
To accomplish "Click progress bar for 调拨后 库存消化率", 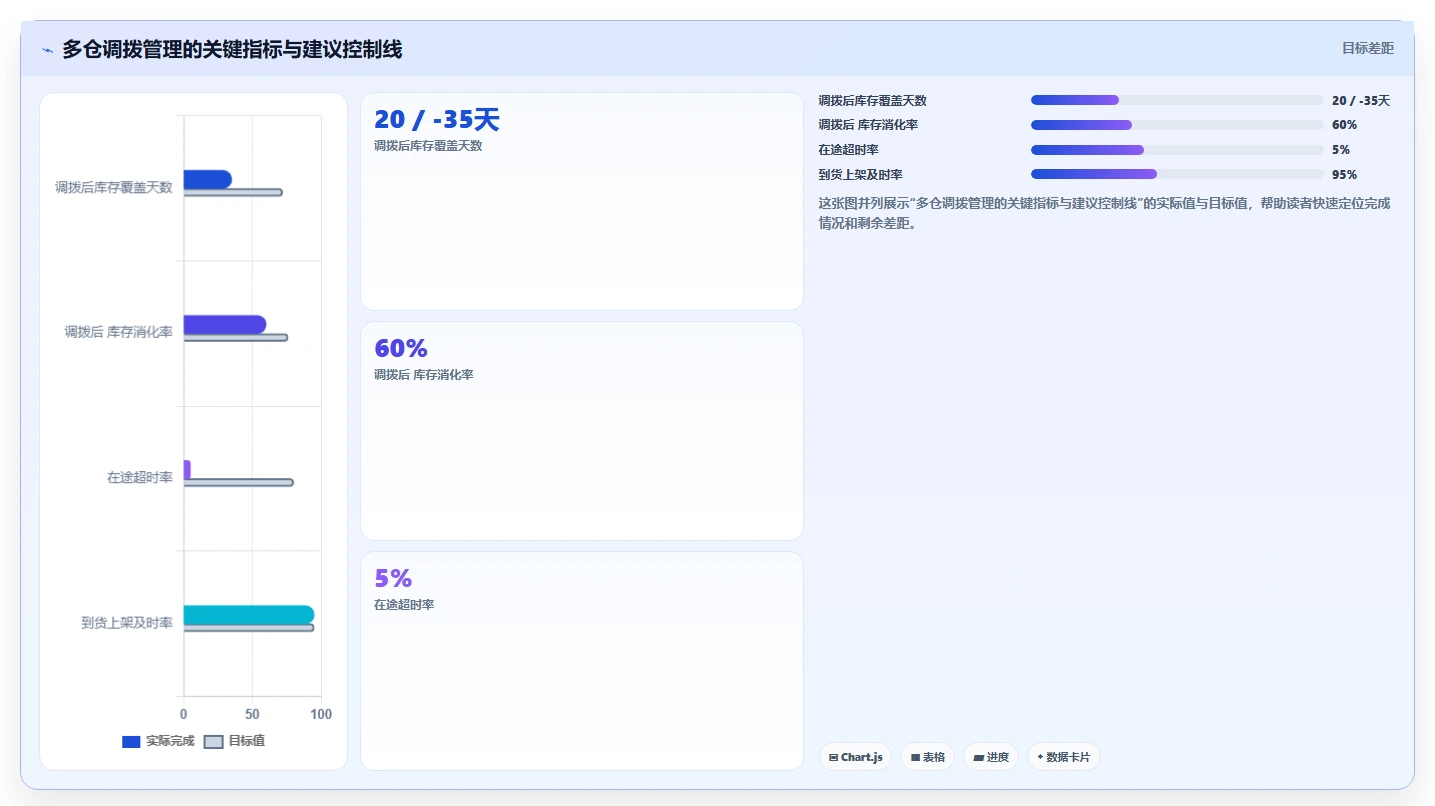I will coord(1177,125).
